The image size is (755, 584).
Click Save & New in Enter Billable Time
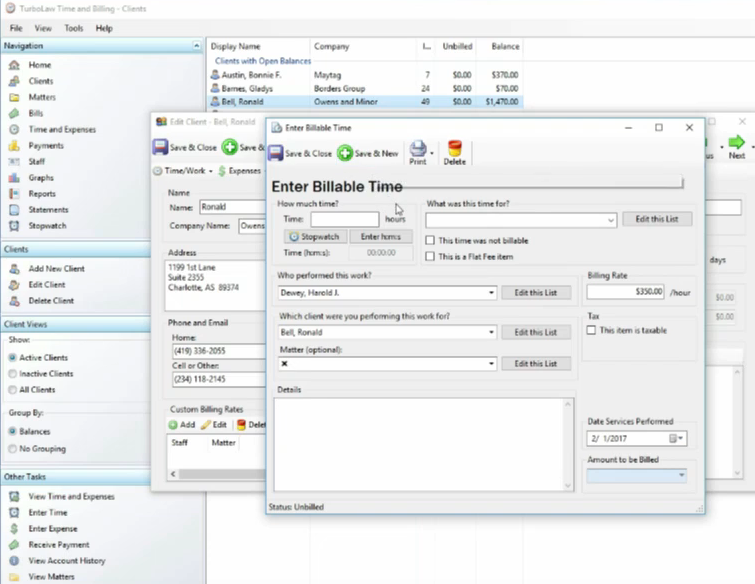tap(368, 154)
